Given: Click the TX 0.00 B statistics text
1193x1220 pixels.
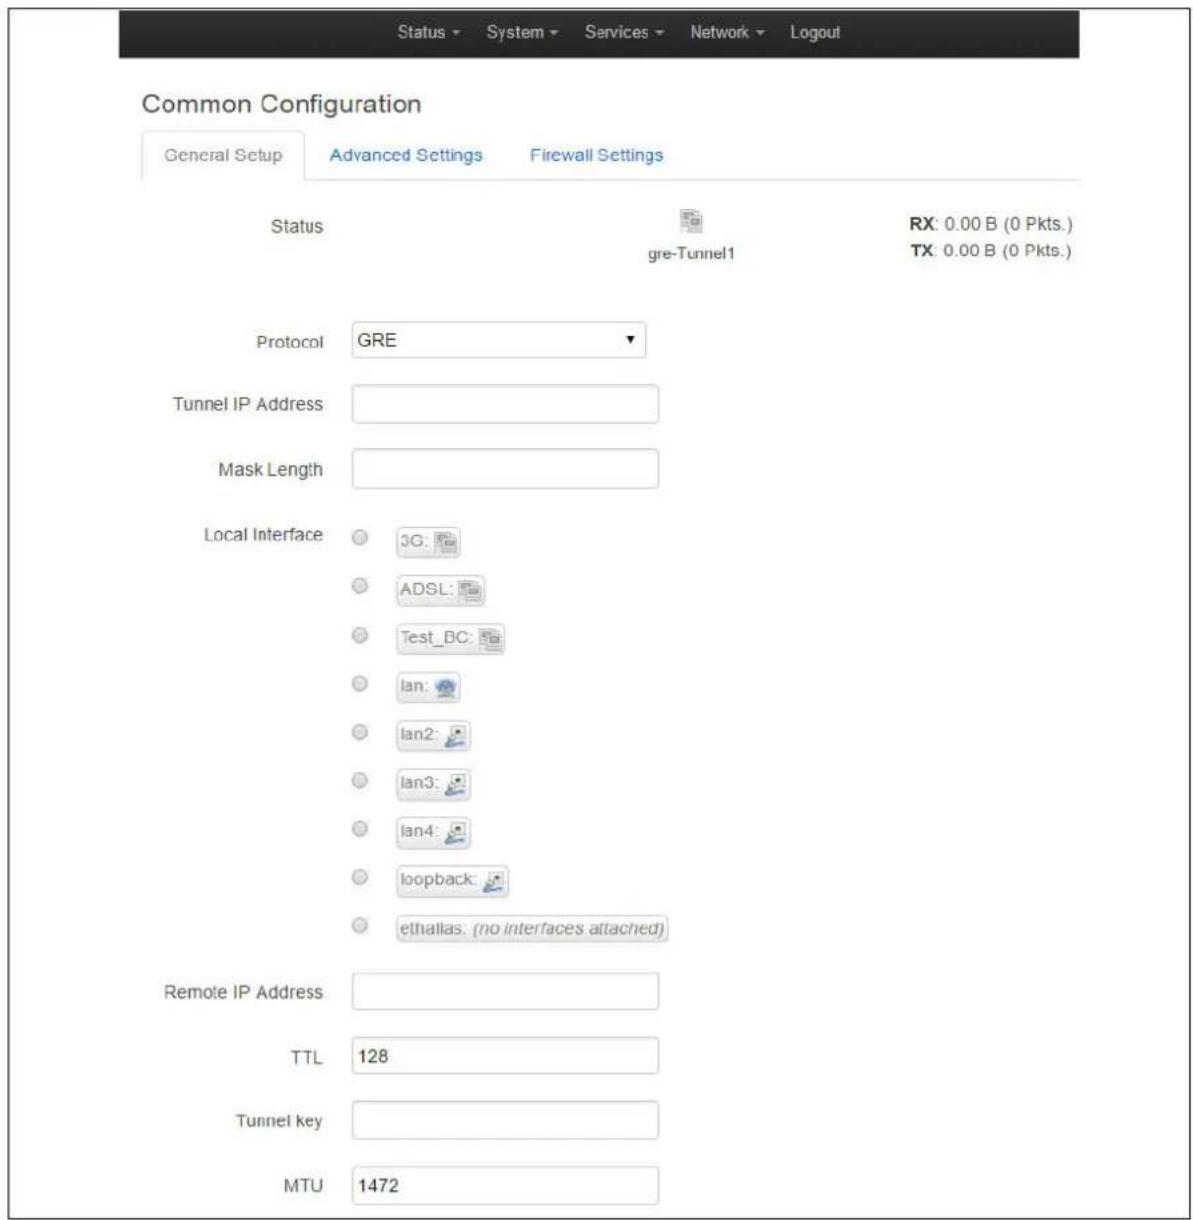Looking at the screenshot, I should click(x=990, y=250).
